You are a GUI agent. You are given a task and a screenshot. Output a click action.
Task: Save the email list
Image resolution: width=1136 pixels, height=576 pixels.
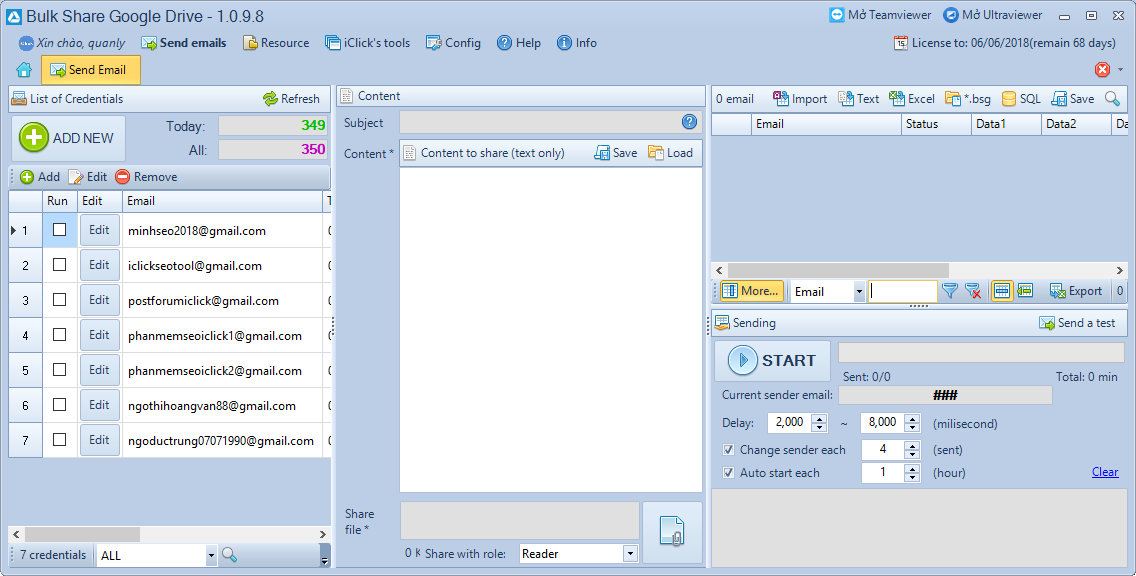[1073, 99]
